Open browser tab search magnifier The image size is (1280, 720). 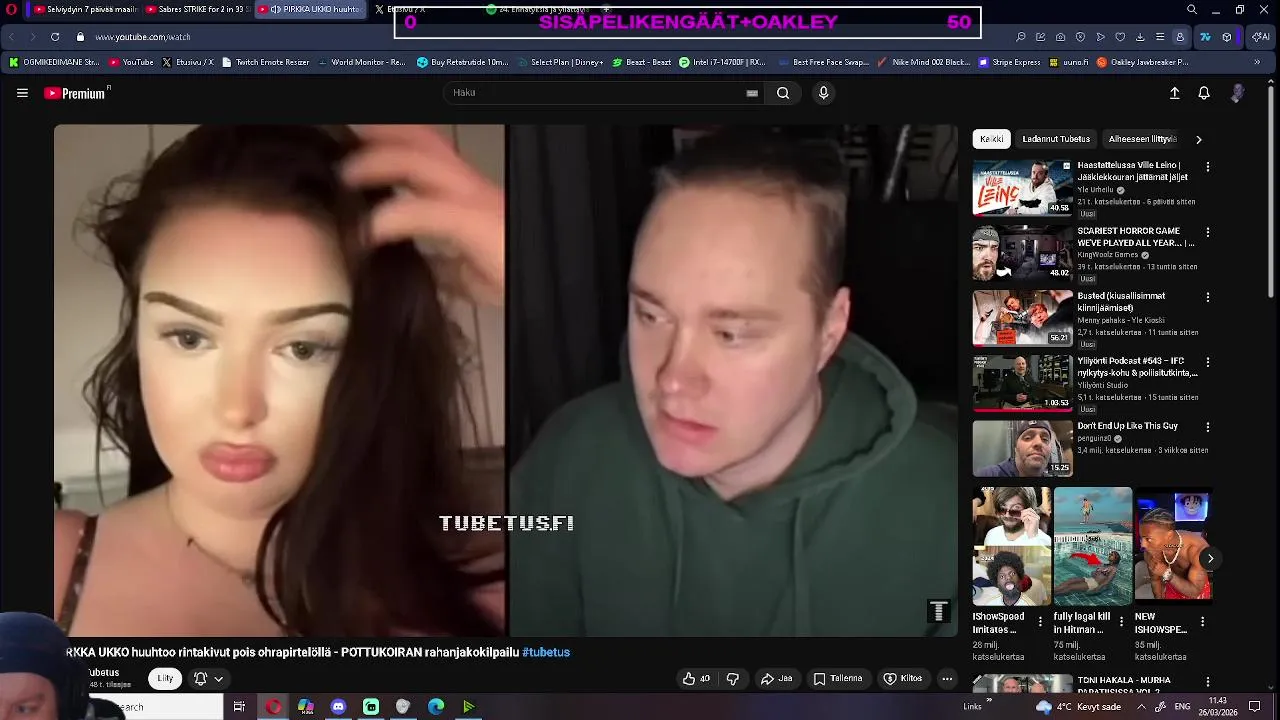click(1191, 10)
